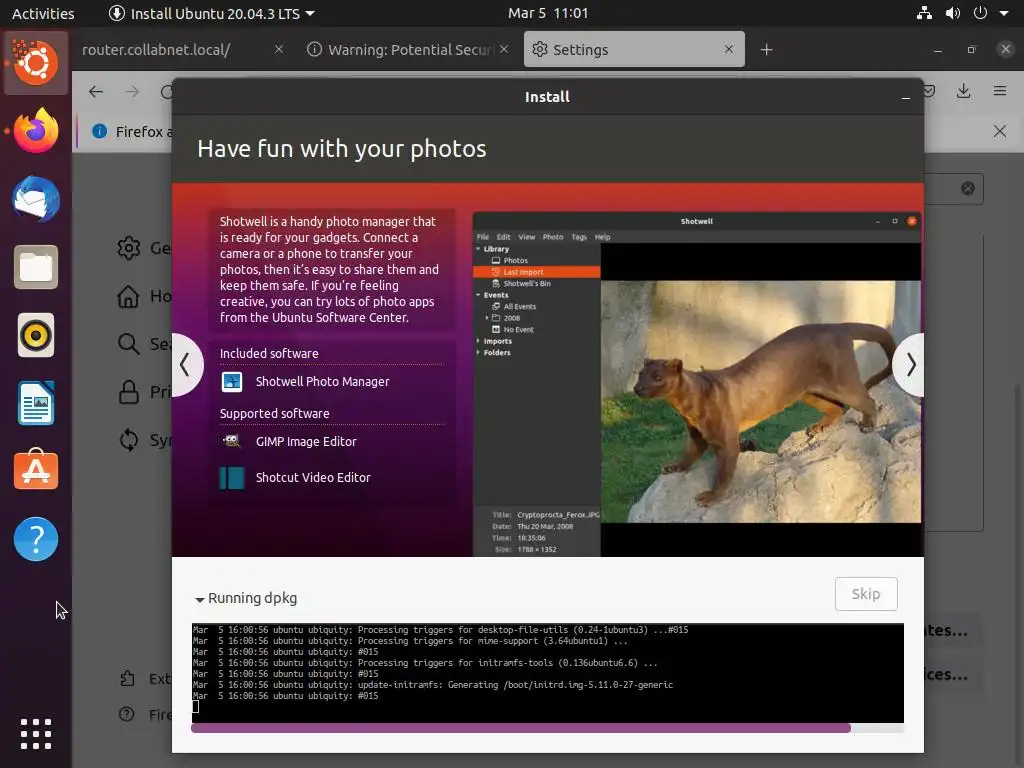Open Sync icon in Firefox sidebar

coord(129,440)
